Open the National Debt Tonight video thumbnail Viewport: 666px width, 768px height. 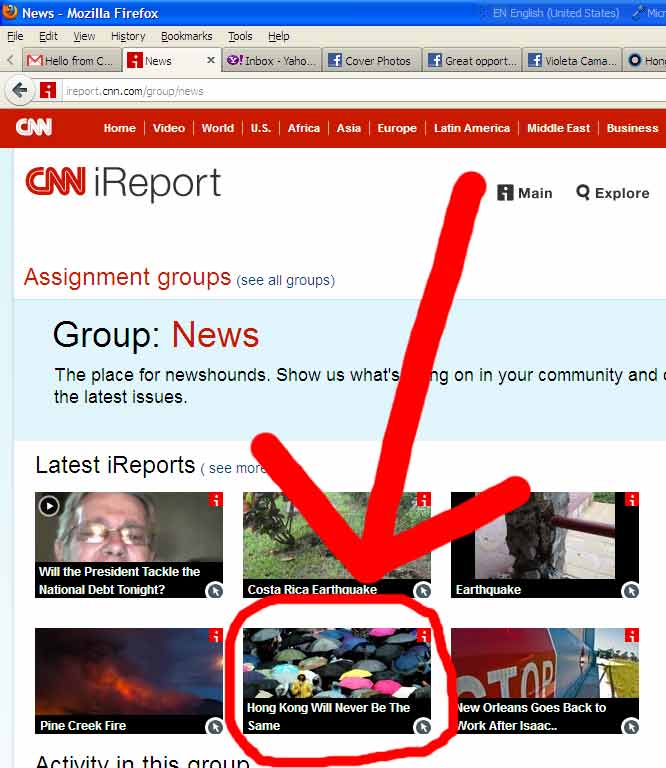129,545
